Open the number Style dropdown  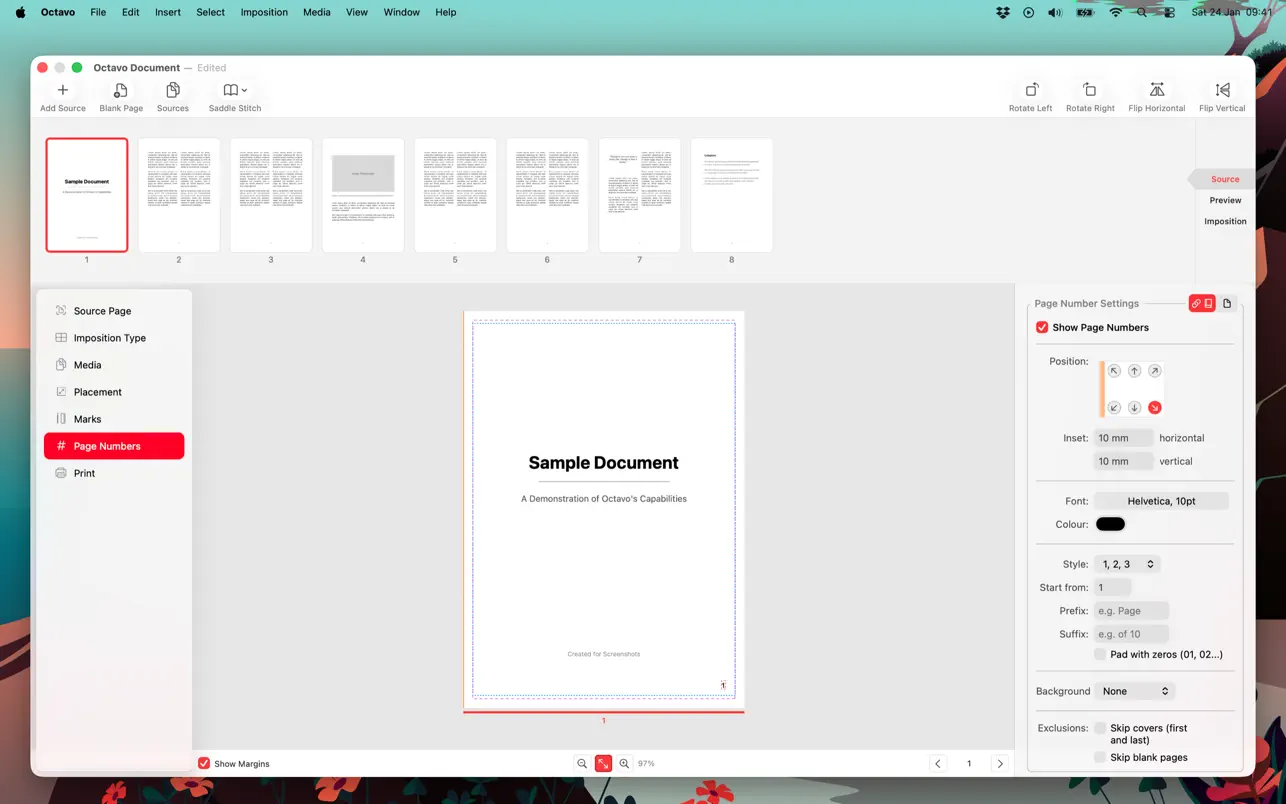point(1127,564)
